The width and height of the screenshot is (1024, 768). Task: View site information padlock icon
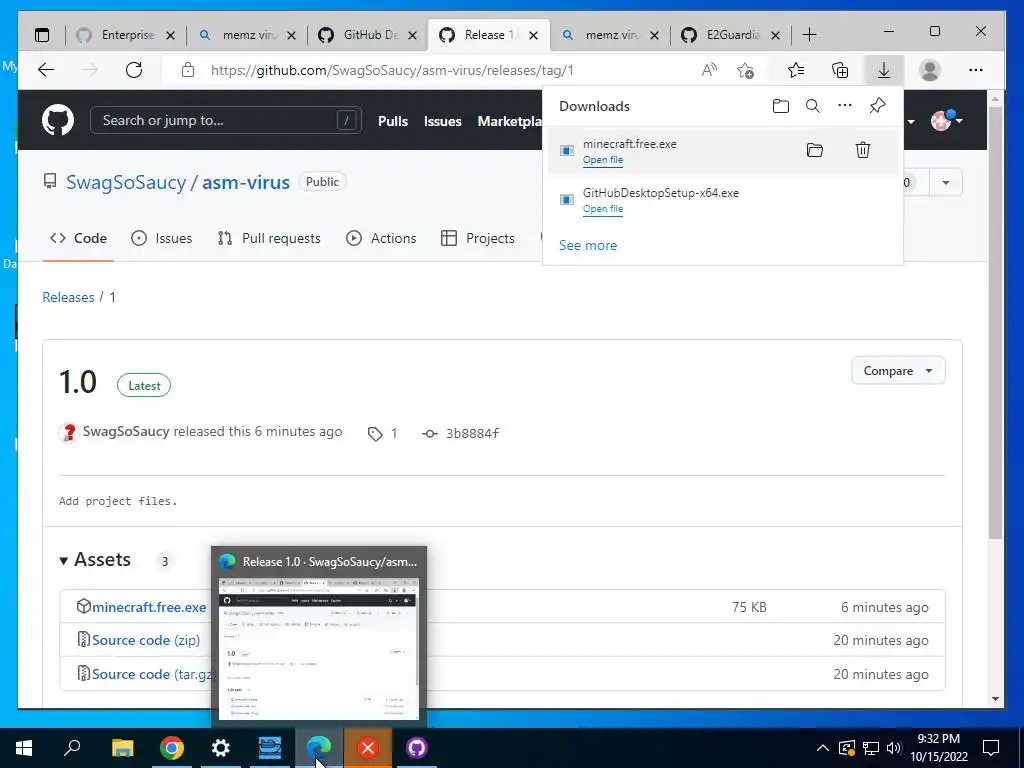(187, 70)
